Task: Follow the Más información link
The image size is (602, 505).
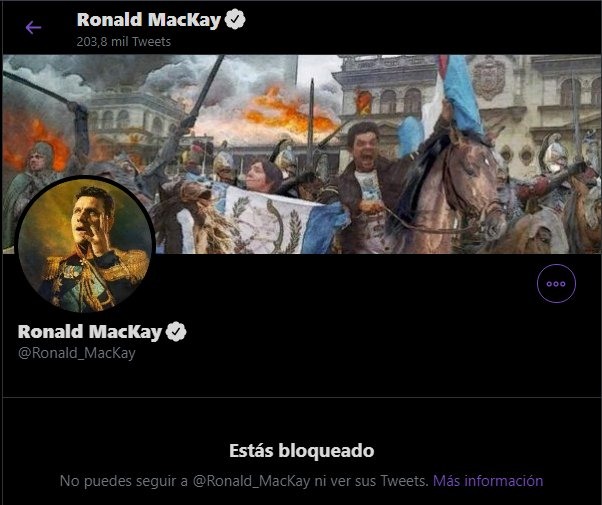Action: [x=488, y=481]
